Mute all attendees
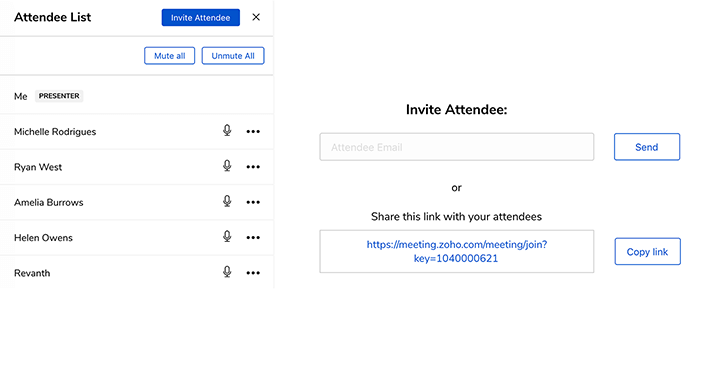The image size is (718, 388). (x=169, y=55)
